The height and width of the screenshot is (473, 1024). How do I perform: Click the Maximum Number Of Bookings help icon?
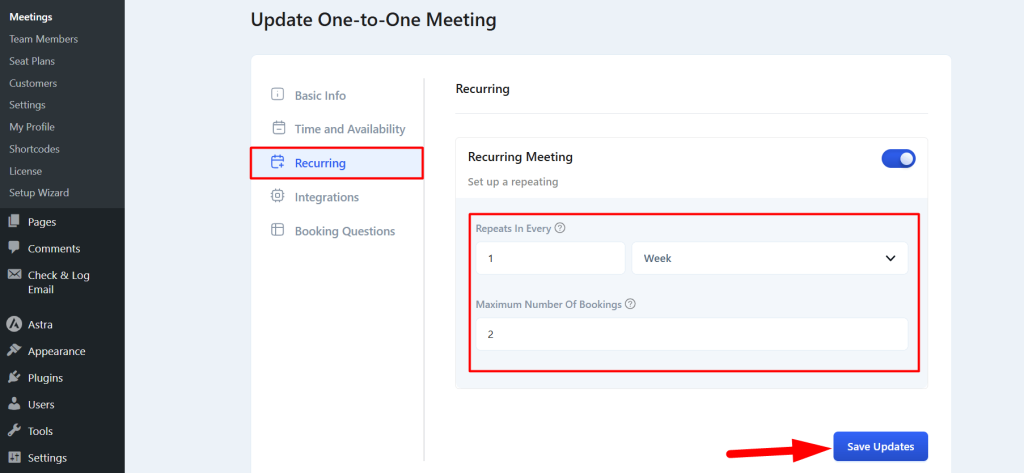coord(630,304)
